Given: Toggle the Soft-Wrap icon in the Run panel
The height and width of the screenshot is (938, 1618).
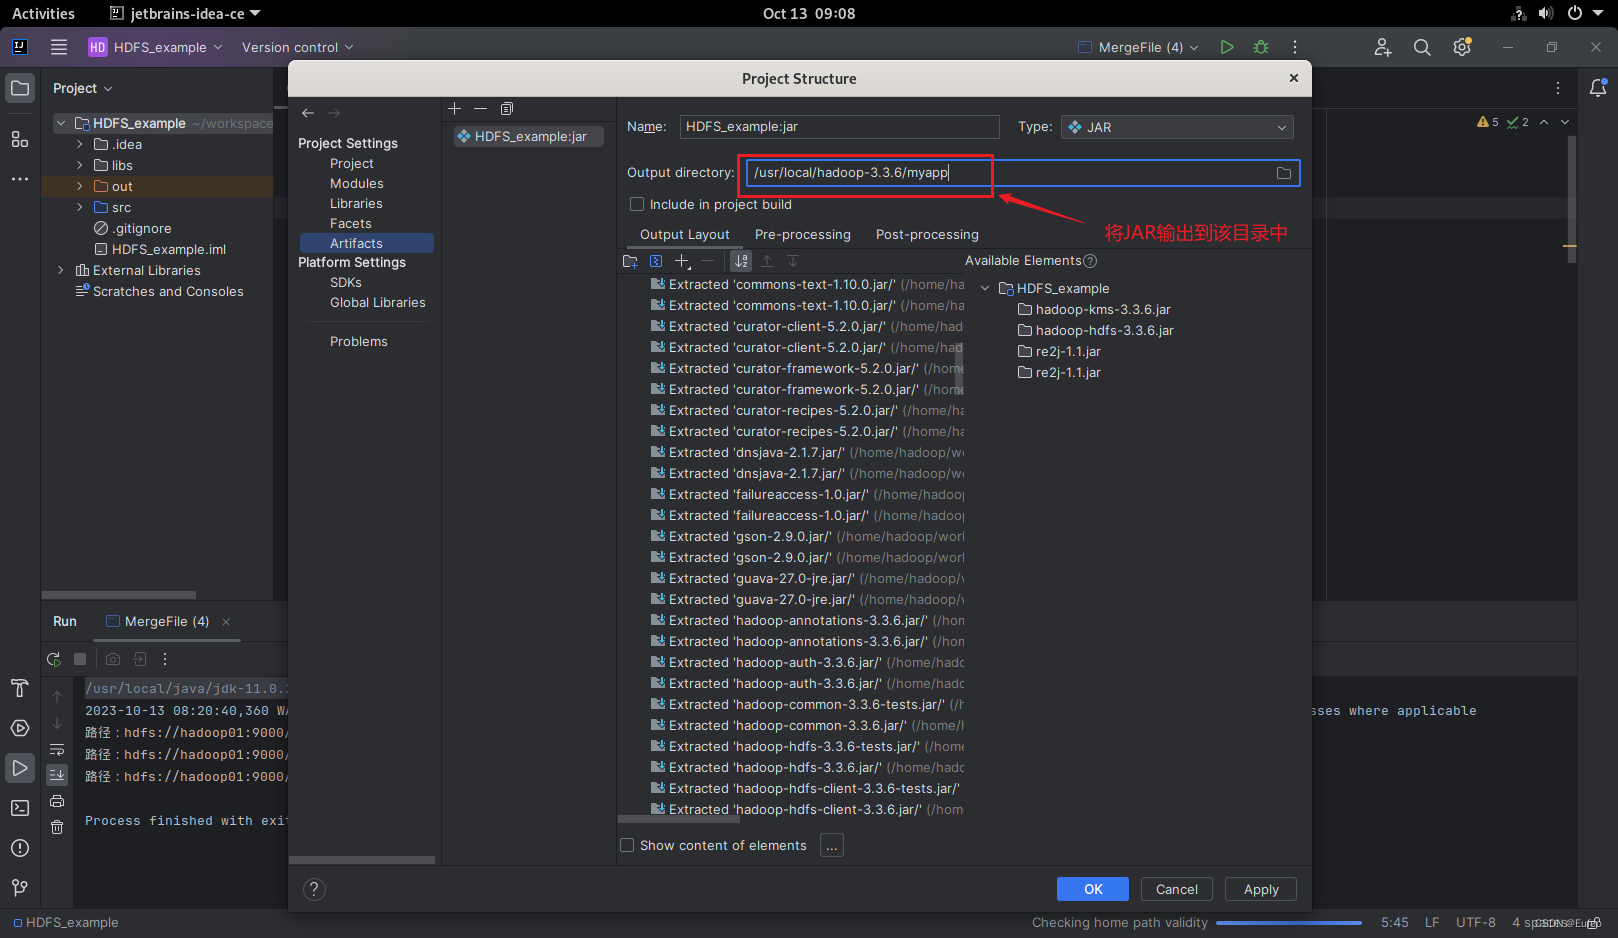Looking at the screenshot, I should click(57, 748).
